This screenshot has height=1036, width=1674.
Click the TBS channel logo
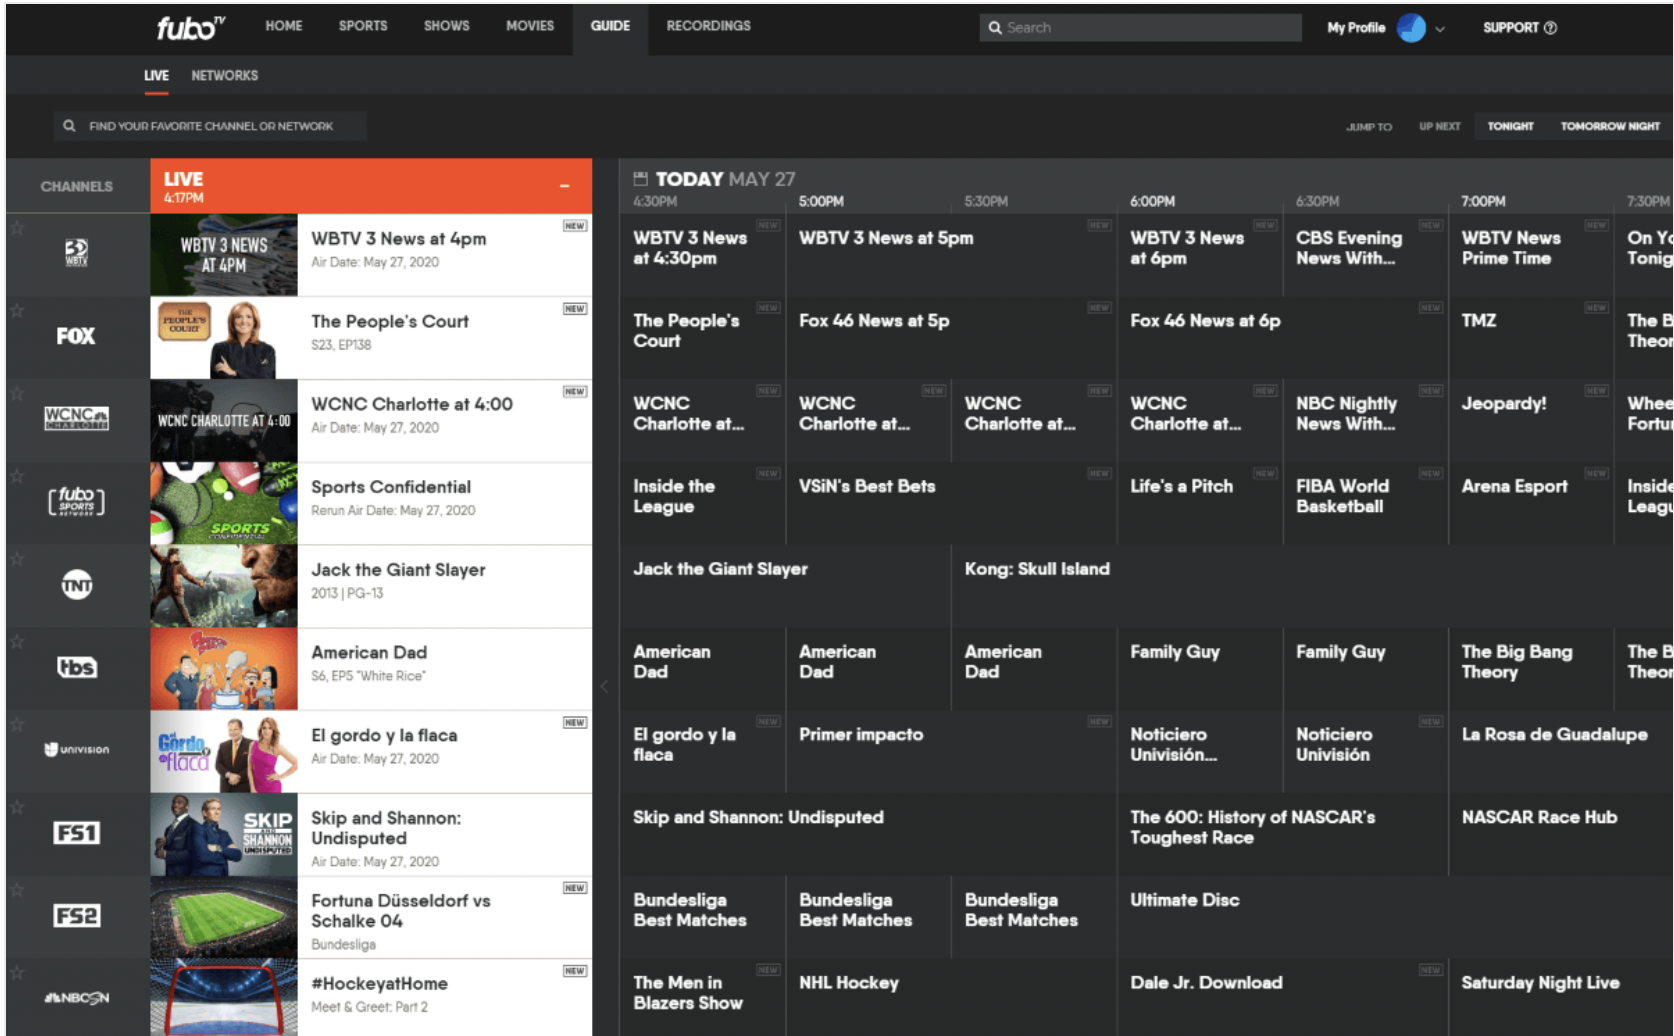[77, 667]
